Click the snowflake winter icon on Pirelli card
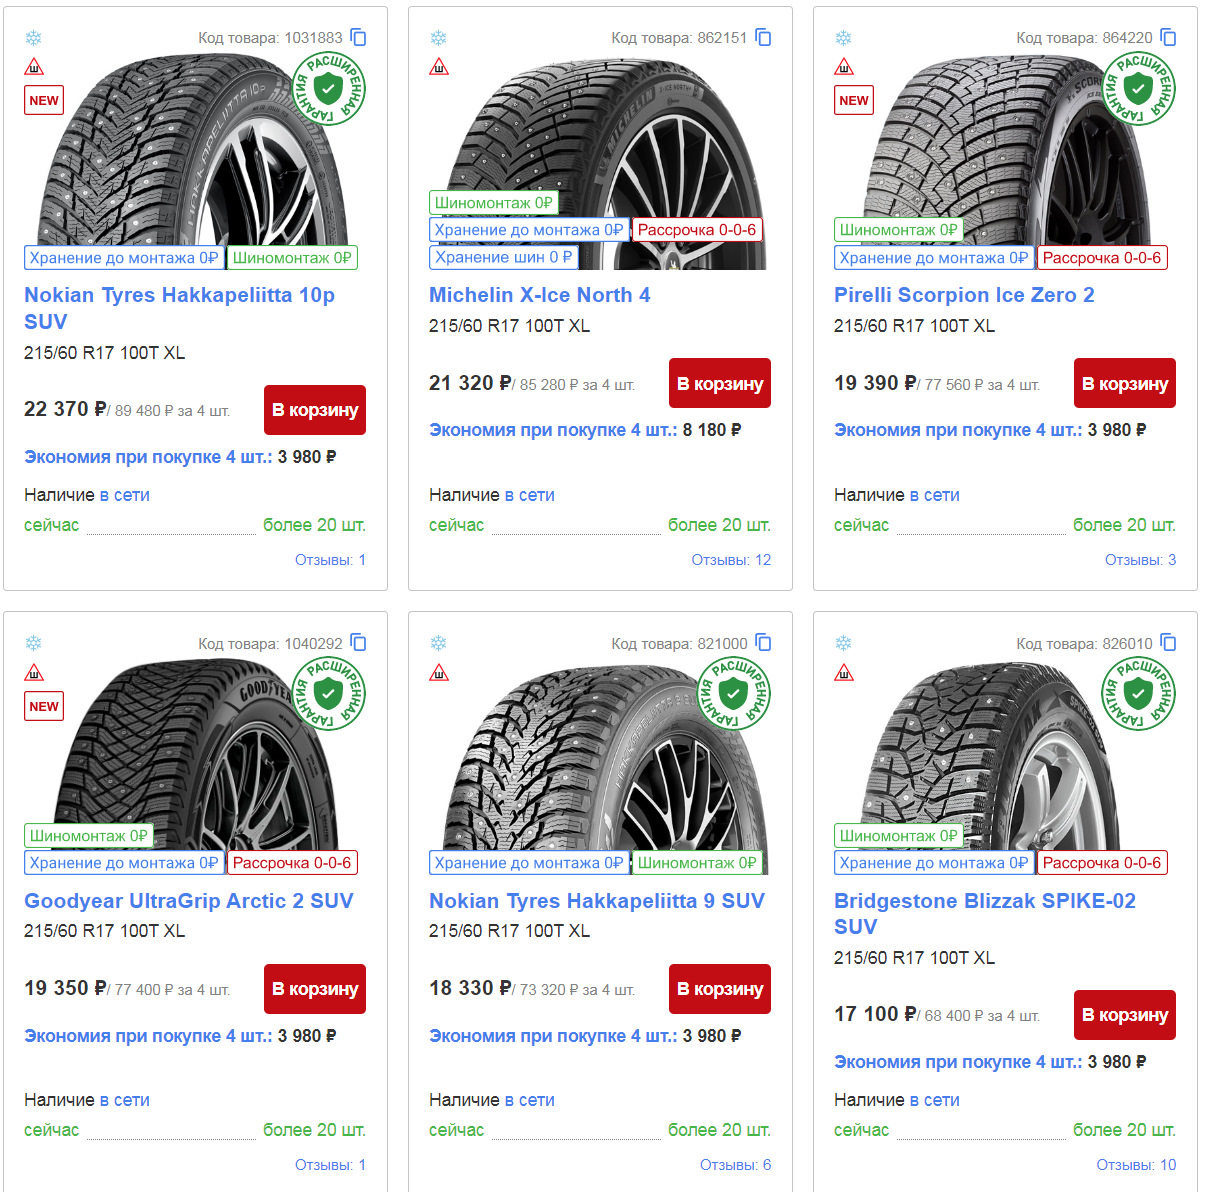Image resolution: width=1209 pixels, height=1192 pixels. [x=844, y=38]
